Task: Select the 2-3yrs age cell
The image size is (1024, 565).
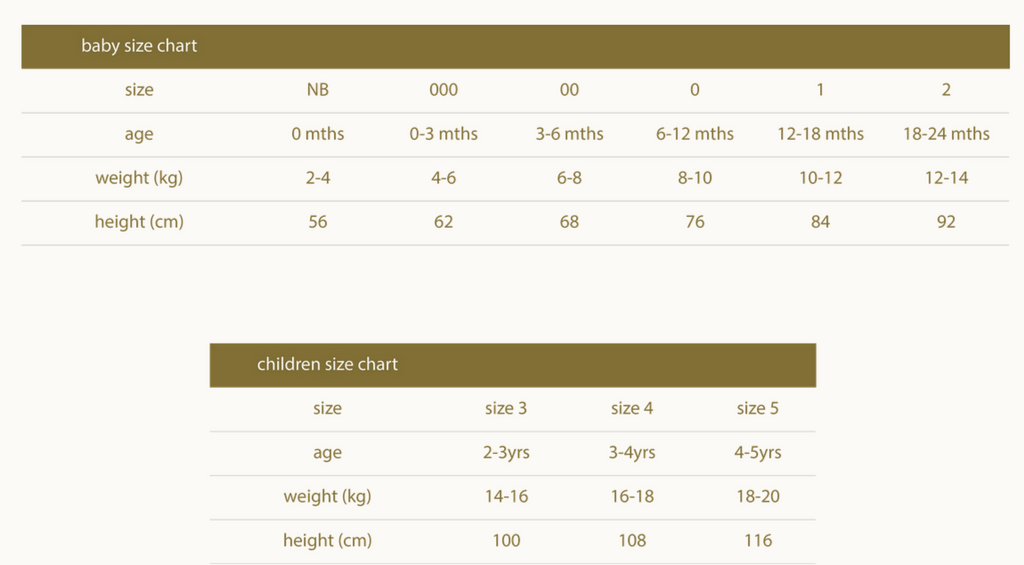Action: coord(506,453)
